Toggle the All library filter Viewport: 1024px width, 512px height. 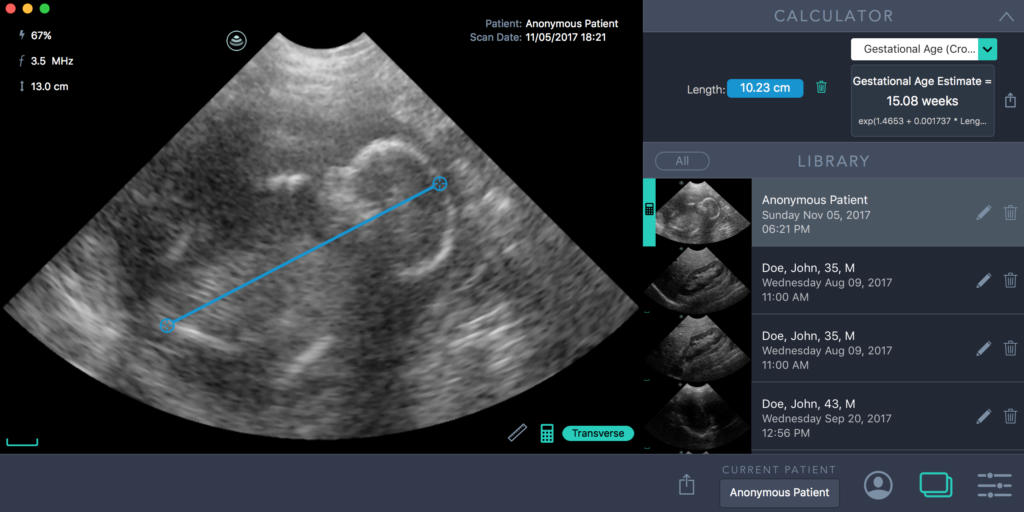coord(682,161)
